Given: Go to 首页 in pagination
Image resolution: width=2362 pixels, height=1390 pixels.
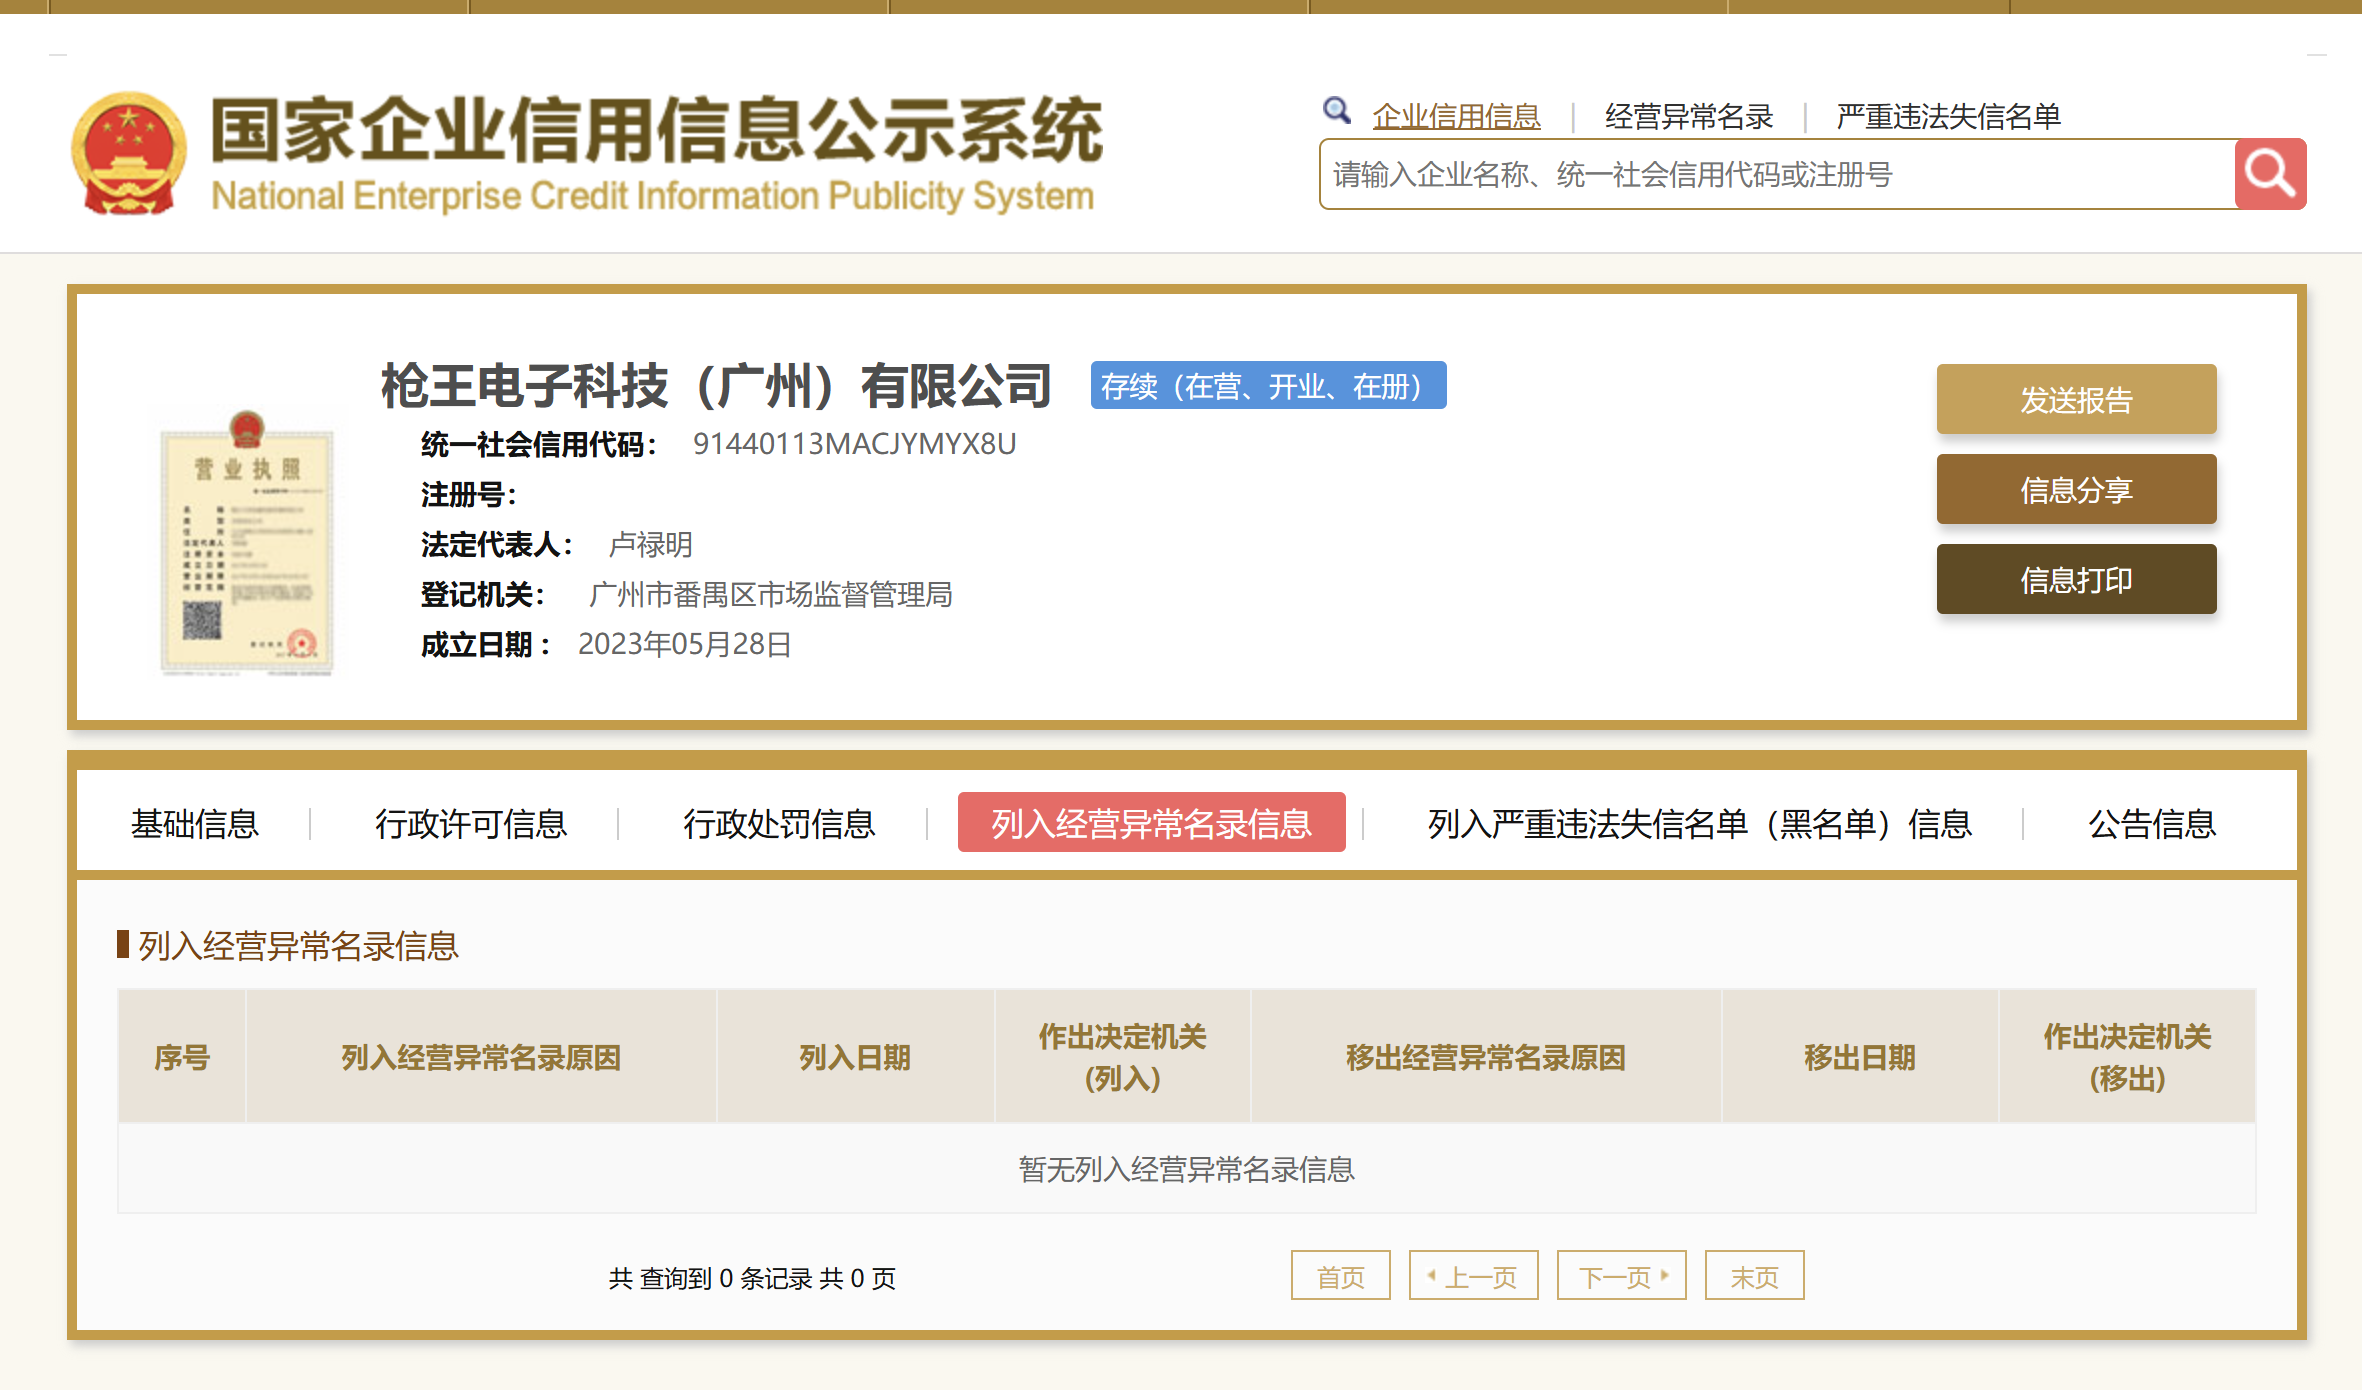Looking at the screenshot, I should tap(1340, 1277).
